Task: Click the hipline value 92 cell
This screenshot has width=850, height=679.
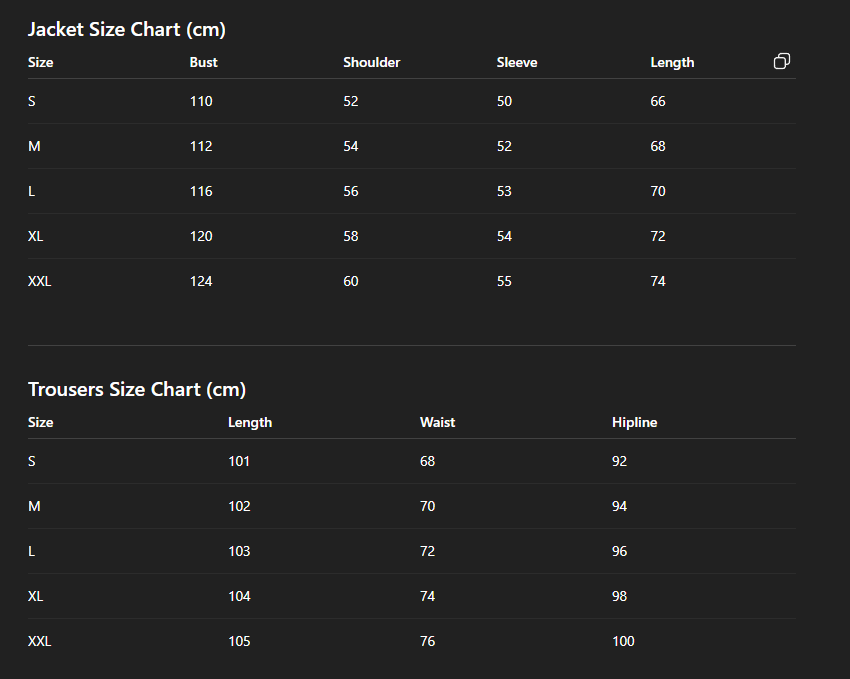Action: point(619,461)
